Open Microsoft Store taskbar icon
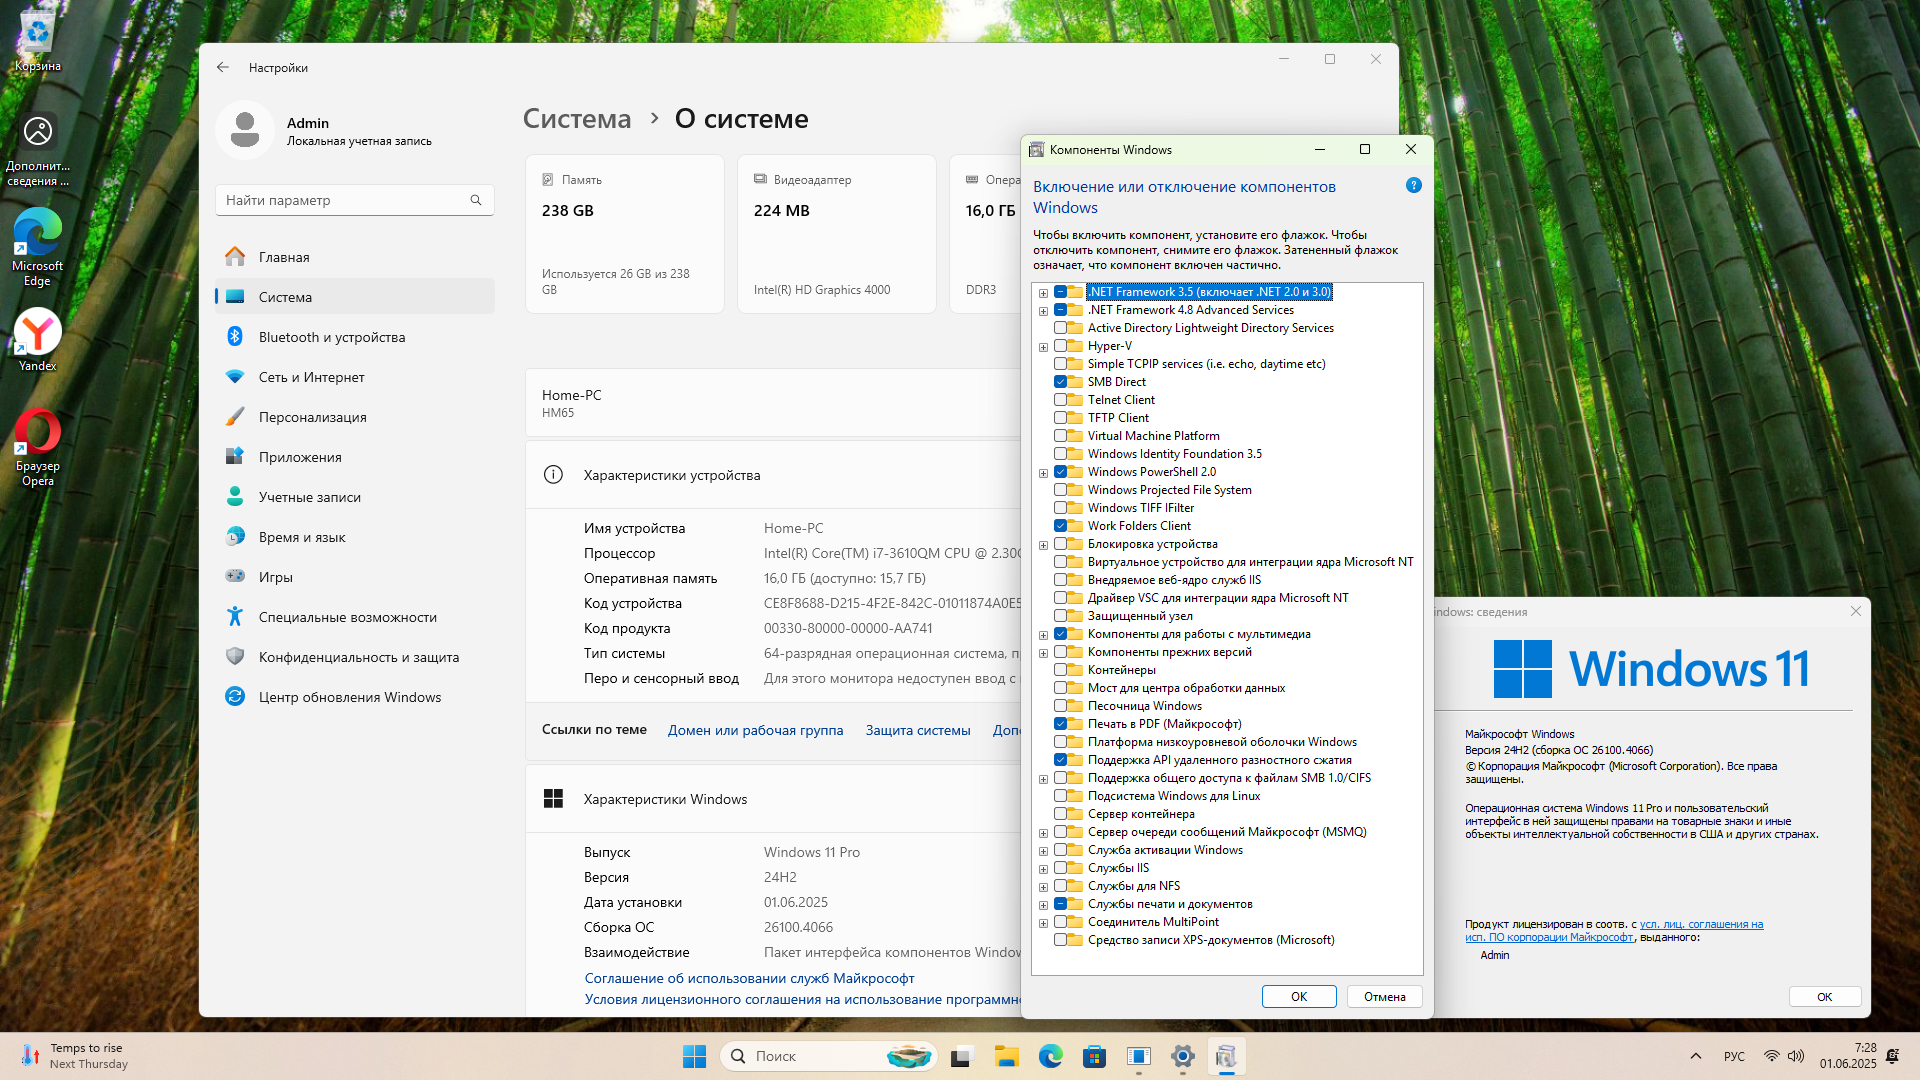 (x=1094, y=1056)
